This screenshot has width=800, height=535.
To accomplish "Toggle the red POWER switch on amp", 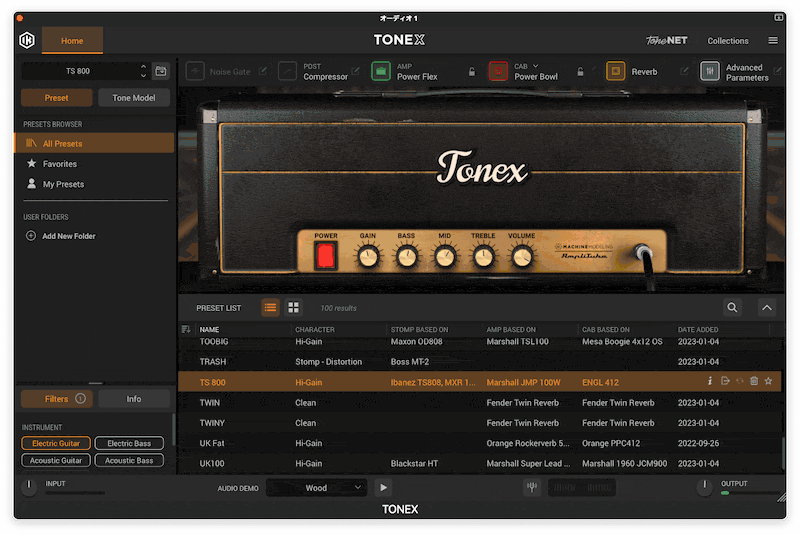I will tap(326, 255).
